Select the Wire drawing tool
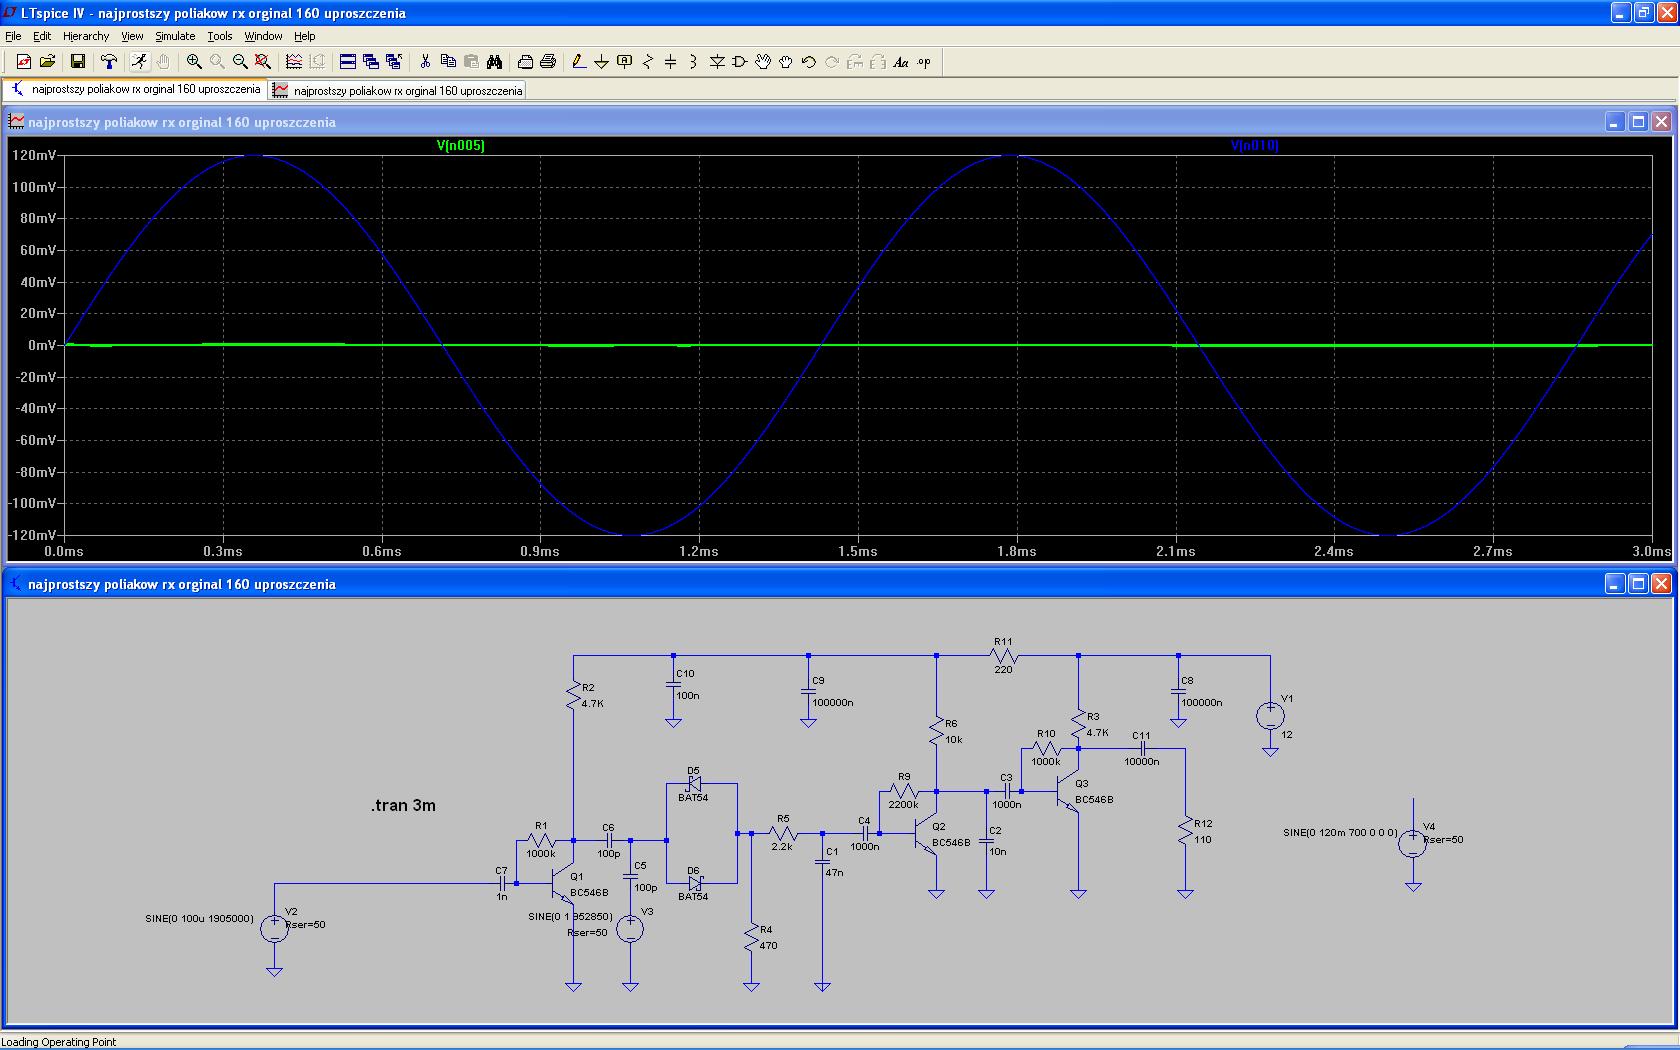1680x1050 pixels. [x=578, y=62]
